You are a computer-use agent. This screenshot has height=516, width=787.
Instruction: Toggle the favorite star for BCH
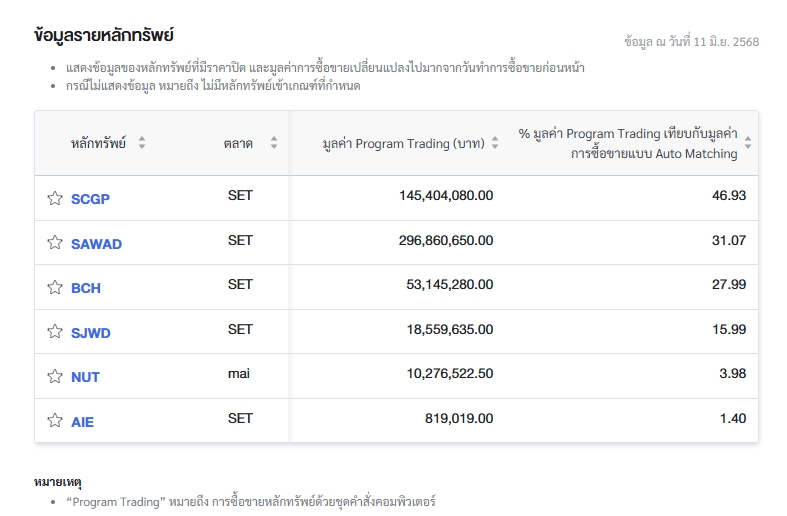pyautogui.click(x=55, y=287)
